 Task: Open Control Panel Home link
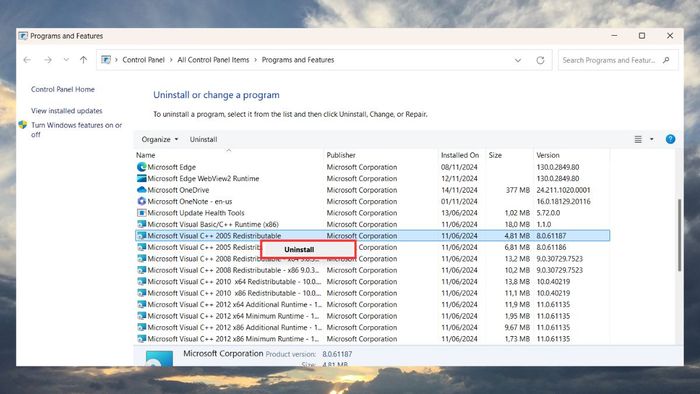click(x=63, y=89)
